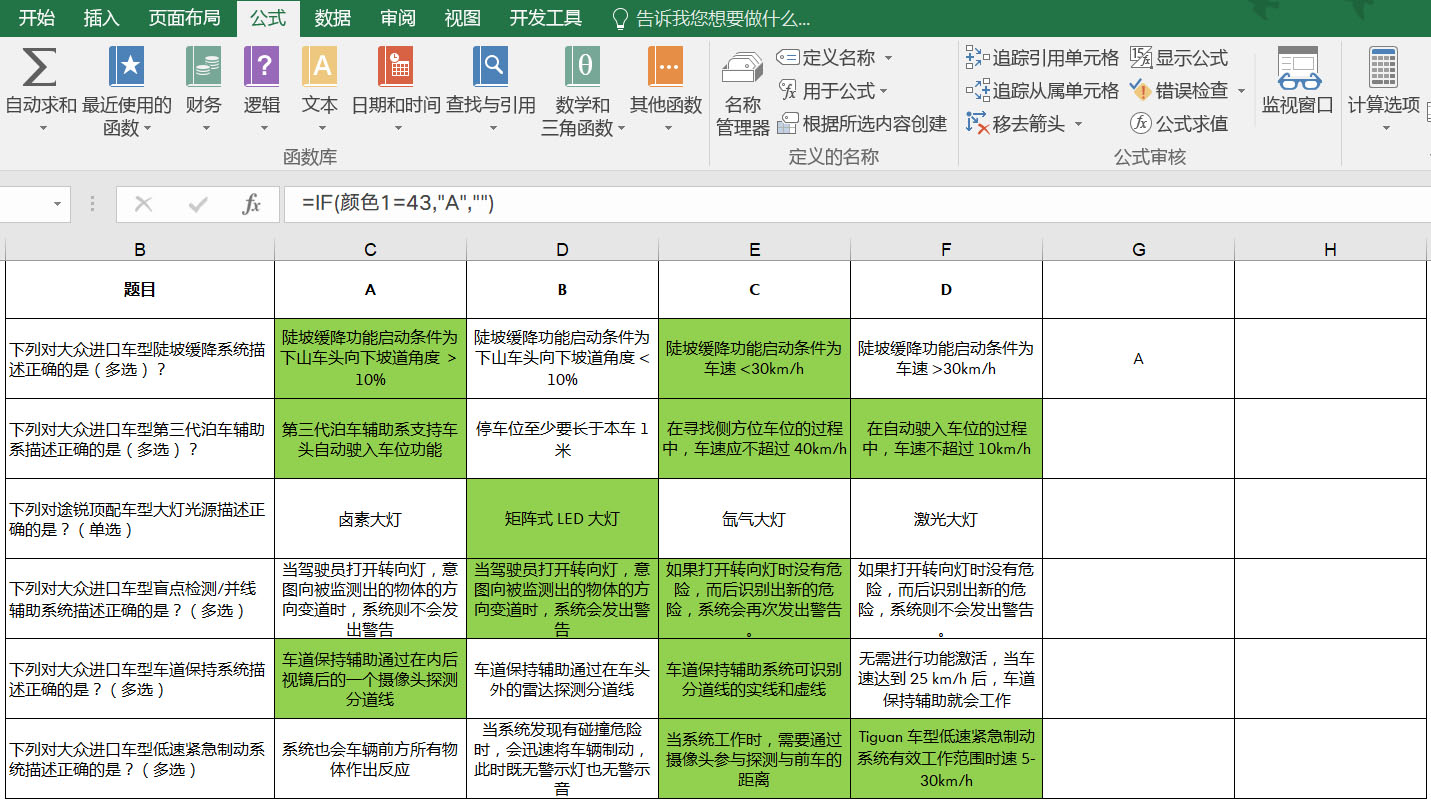Click cell 氙气大灯
The image size is (1431, 805).
(754, 519)
